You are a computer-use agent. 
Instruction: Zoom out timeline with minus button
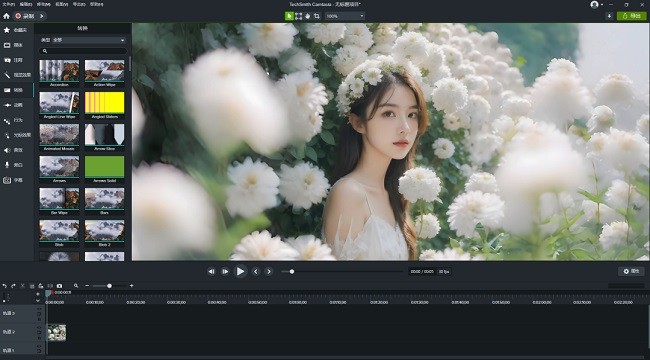point(87,286)
